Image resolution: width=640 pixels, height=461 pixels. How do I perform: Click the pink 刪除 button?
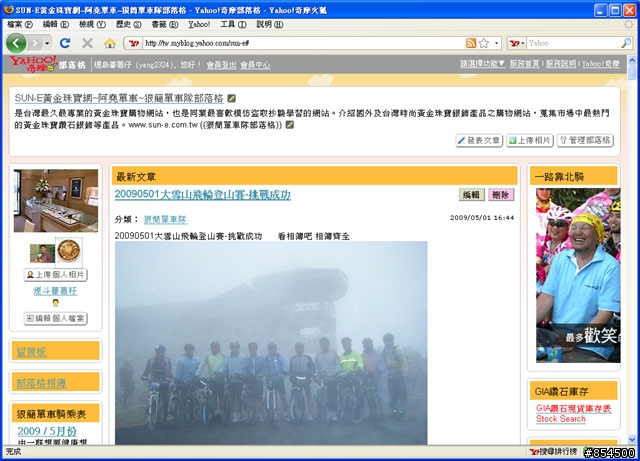pos(501,195)
